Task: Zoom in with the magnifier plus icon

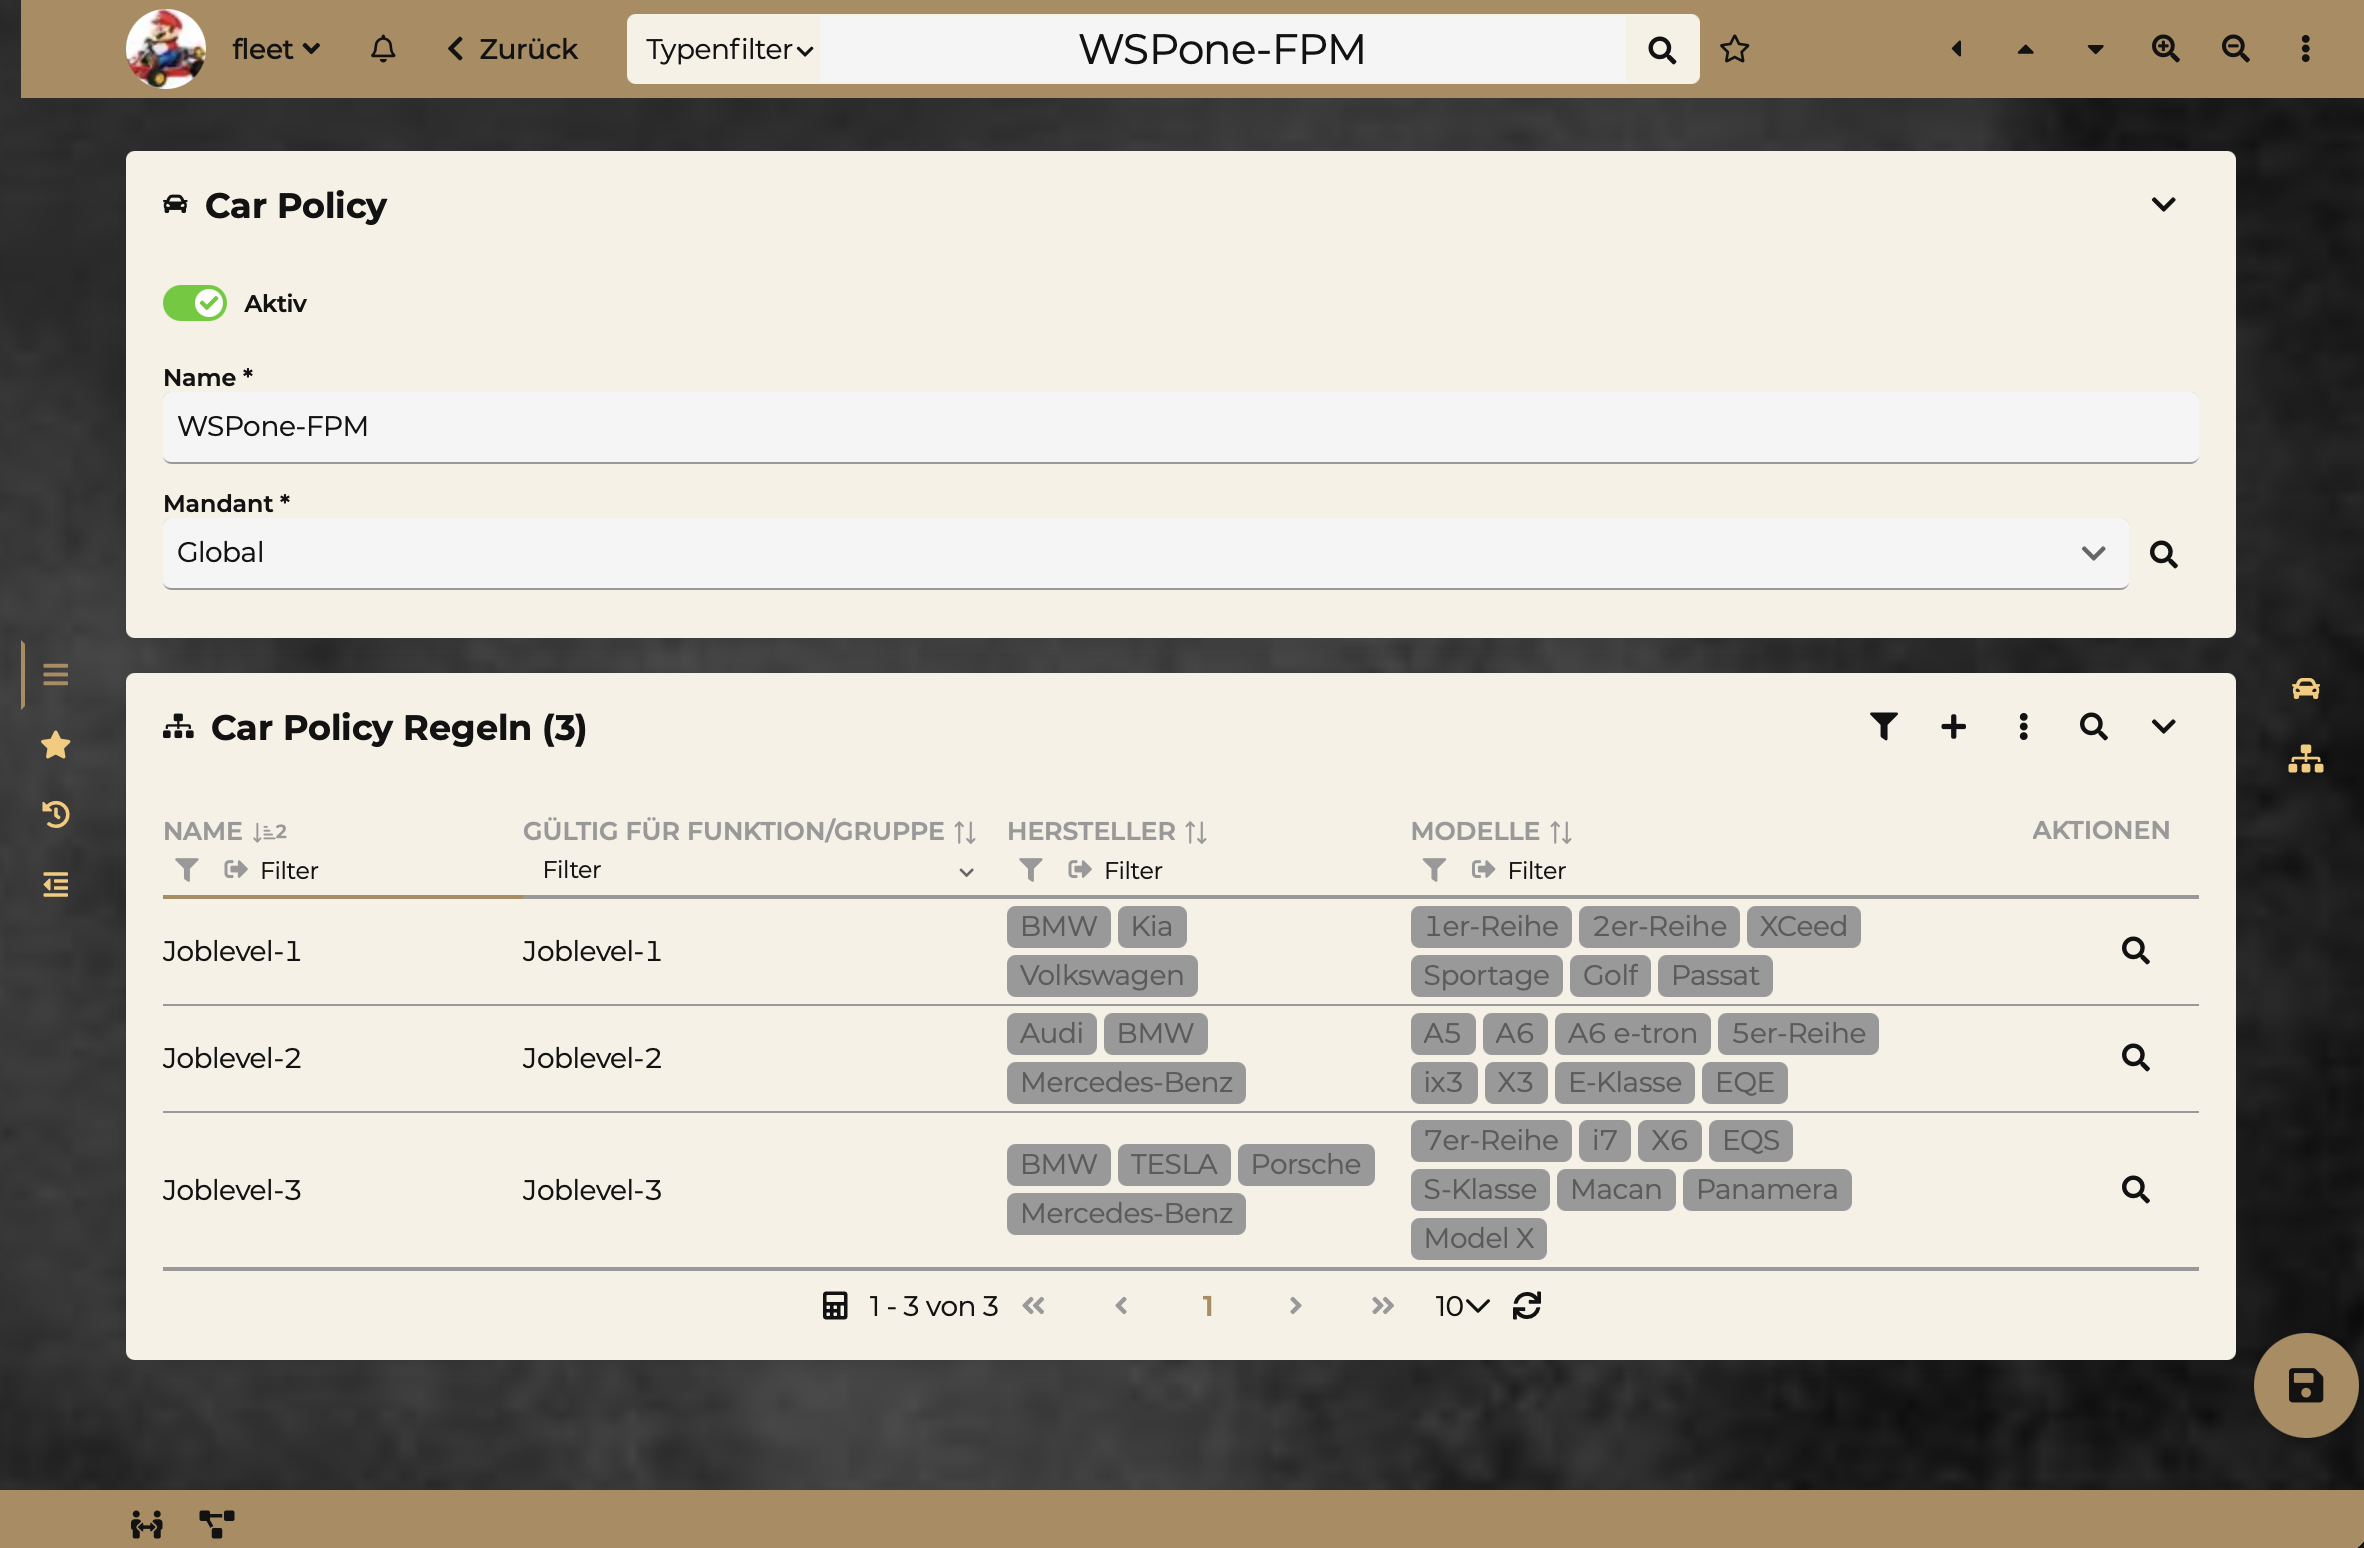Action: (2165, 49)
